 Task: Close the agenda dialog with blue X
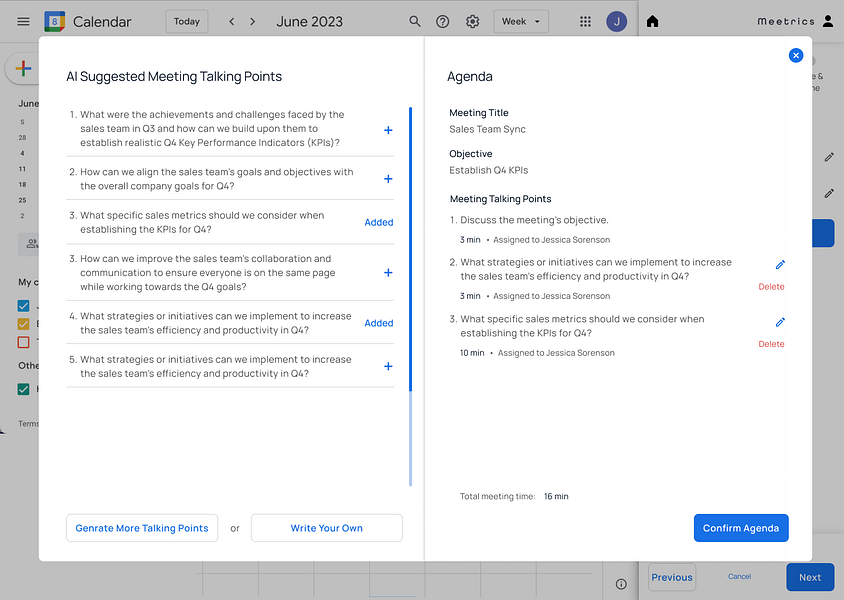click(x=796, y=55)
